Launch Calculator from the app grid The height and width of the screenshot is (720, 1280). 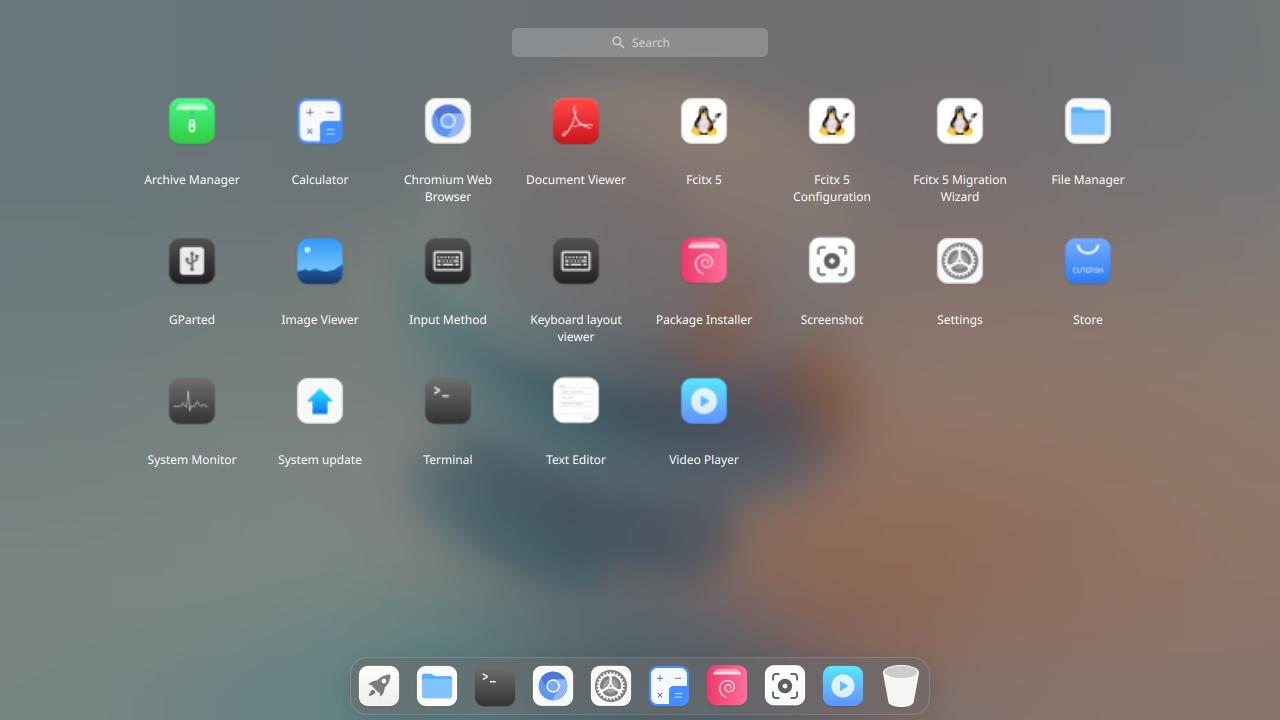point(320,121)
